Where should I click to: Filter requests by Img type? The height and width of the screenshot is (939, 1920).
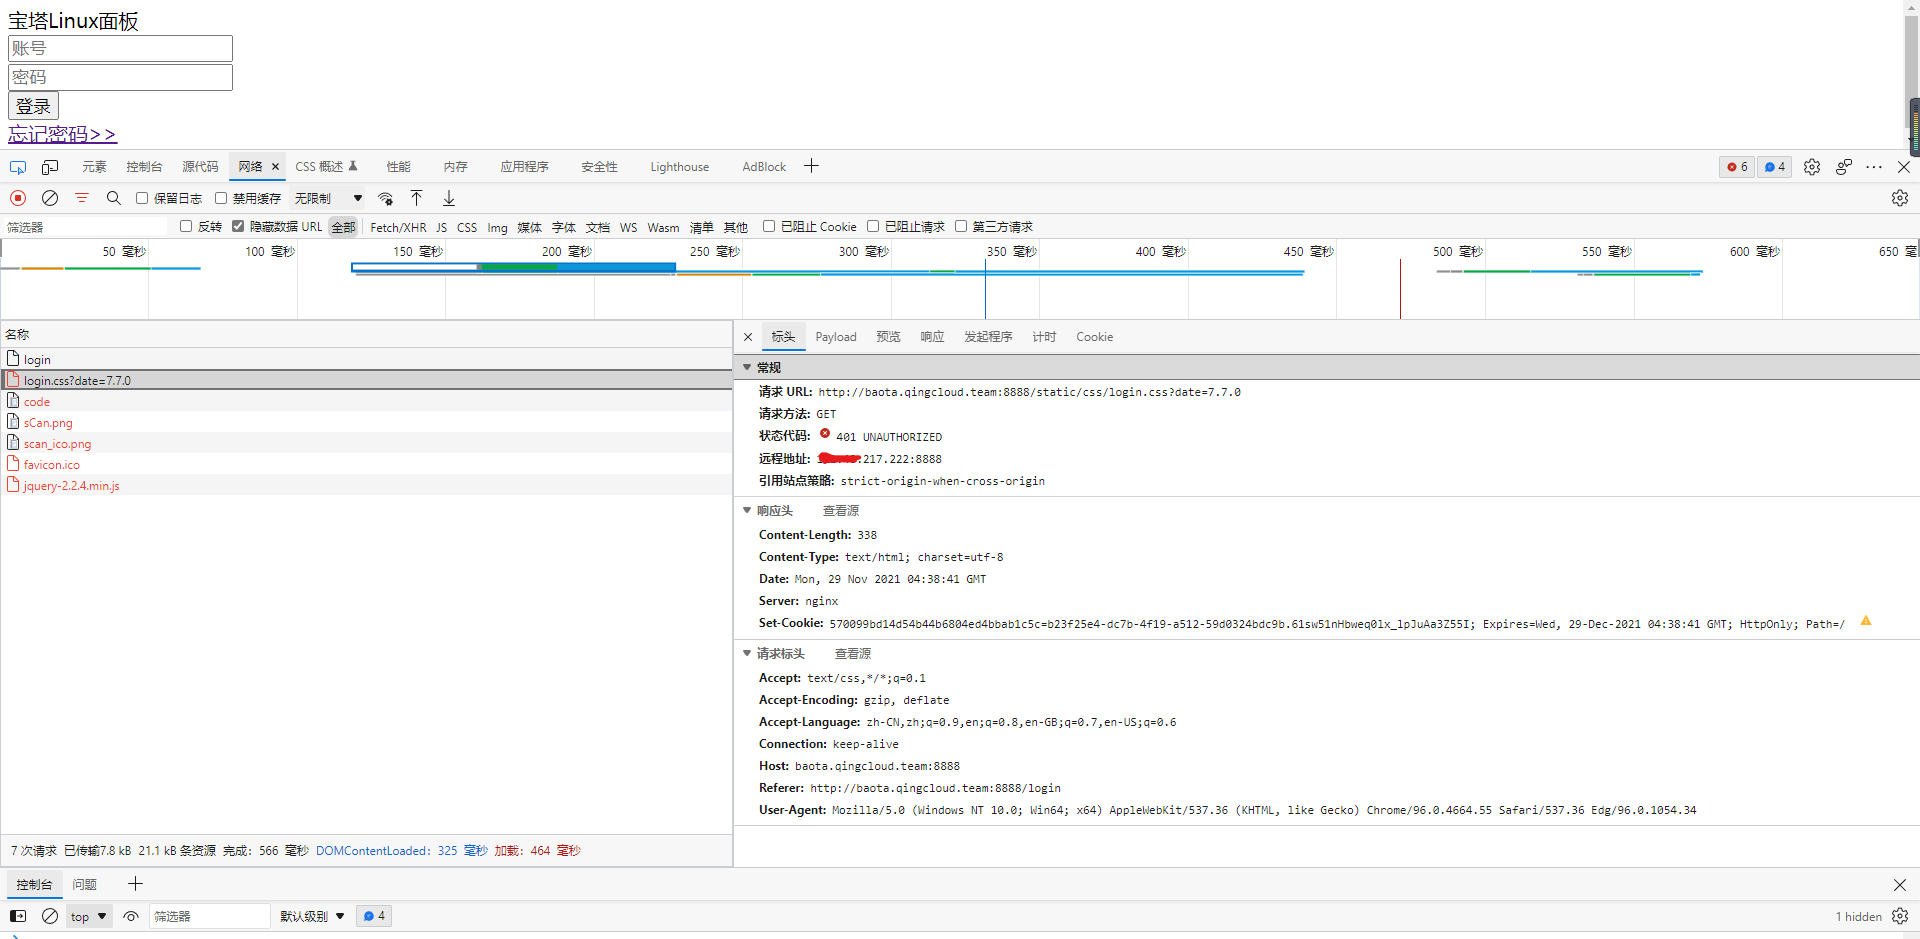(x=497, y=227)
